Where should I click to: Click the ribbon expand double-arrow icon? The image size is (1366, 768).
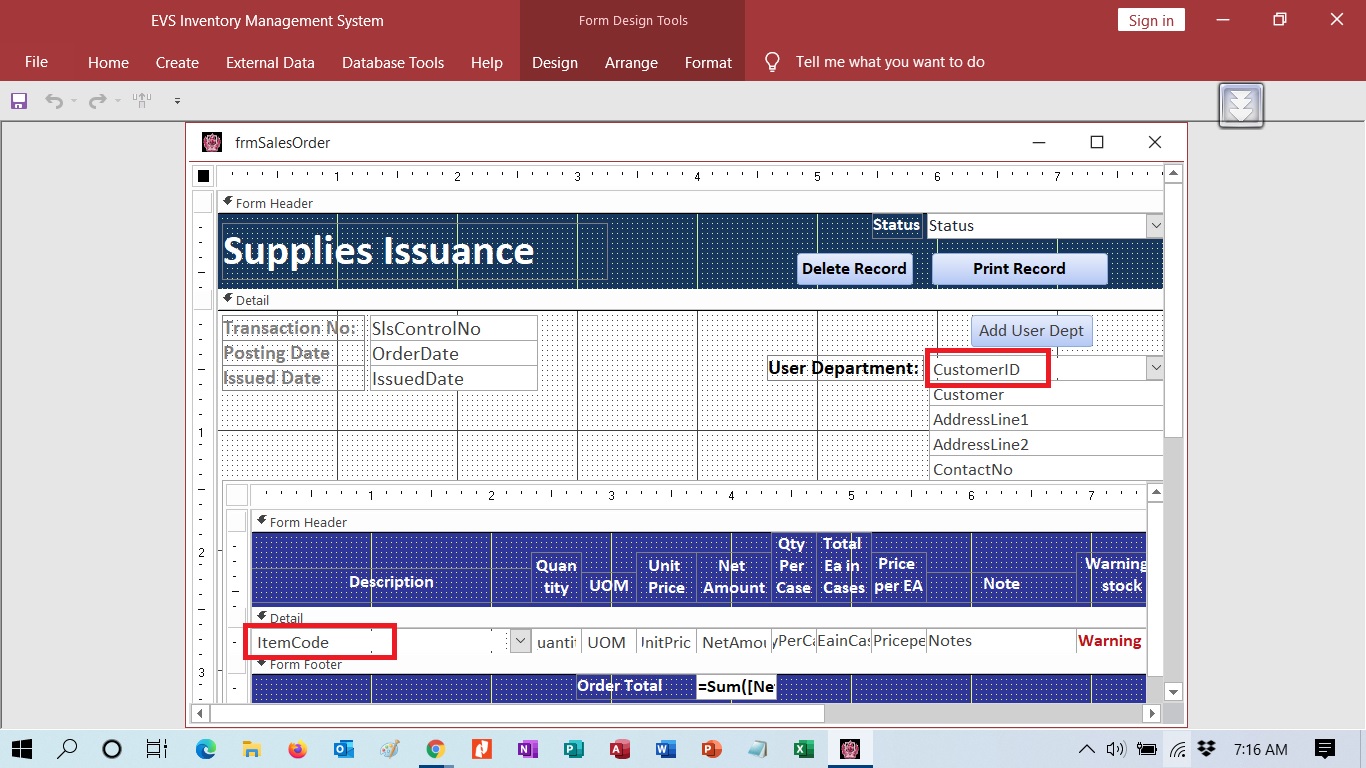pos(1241,105)
